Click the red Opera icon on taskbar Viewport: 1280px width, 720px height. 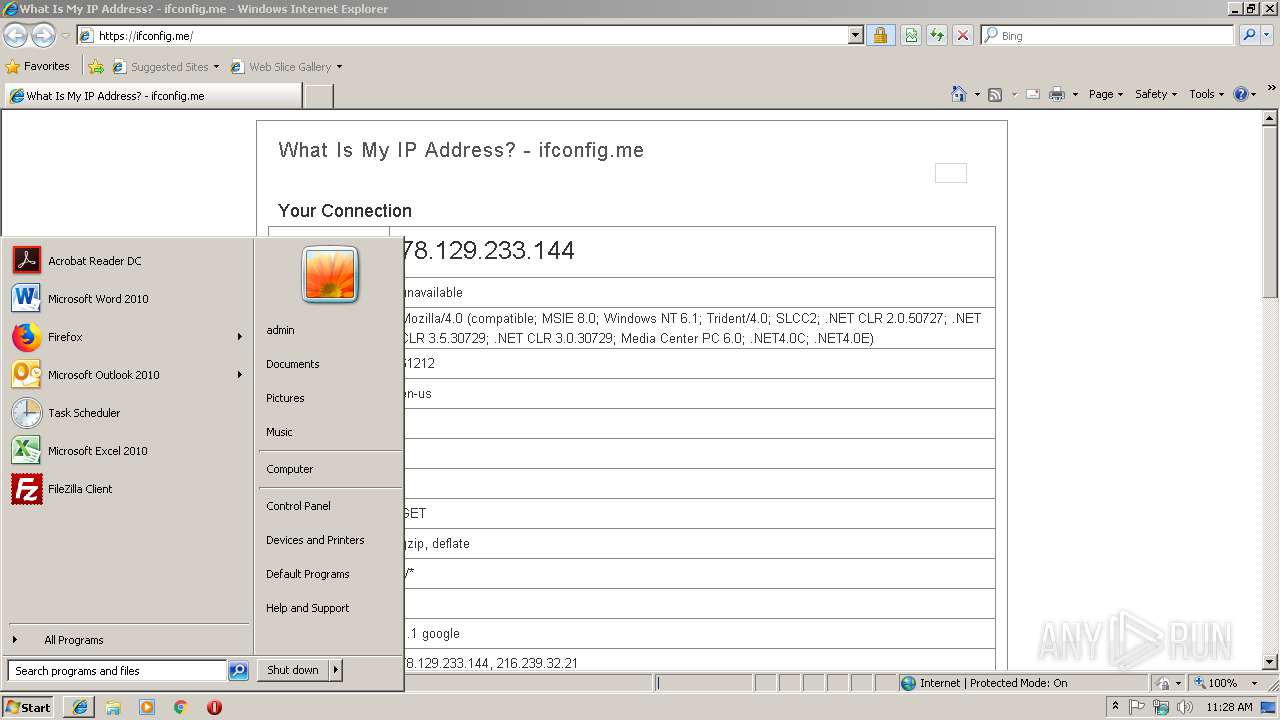(214, 707)
